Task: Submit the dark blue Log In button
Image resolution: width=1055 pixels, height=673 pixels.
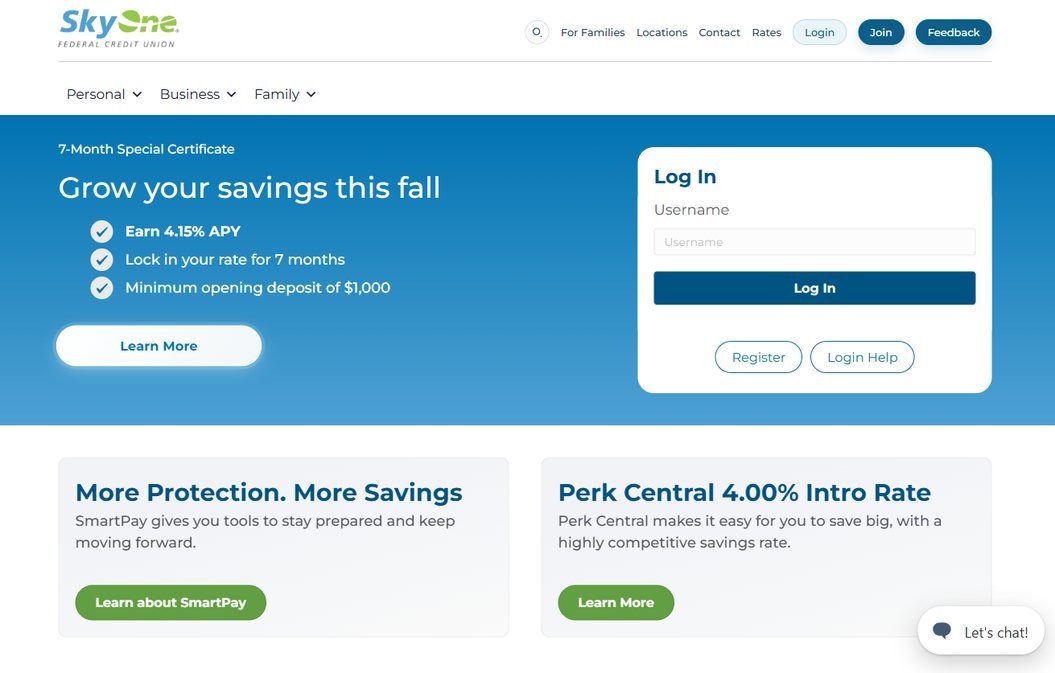Action: (814, 288)
